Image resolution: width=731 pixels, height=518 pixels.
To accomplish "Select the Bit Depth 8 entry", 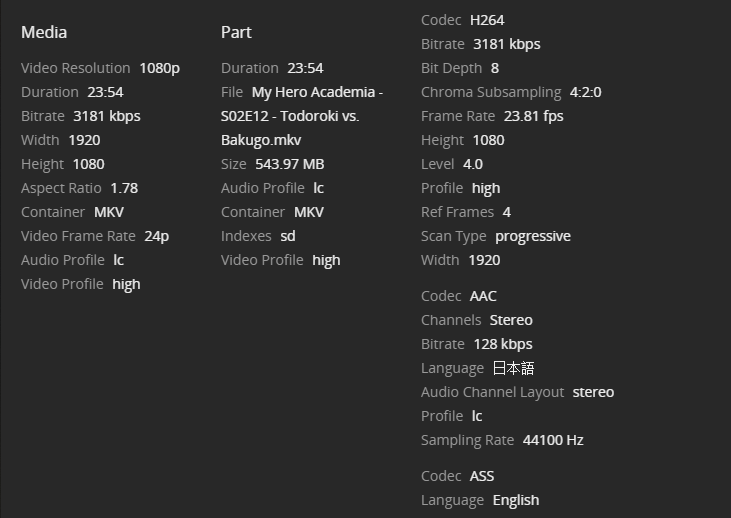I will 494,68.
